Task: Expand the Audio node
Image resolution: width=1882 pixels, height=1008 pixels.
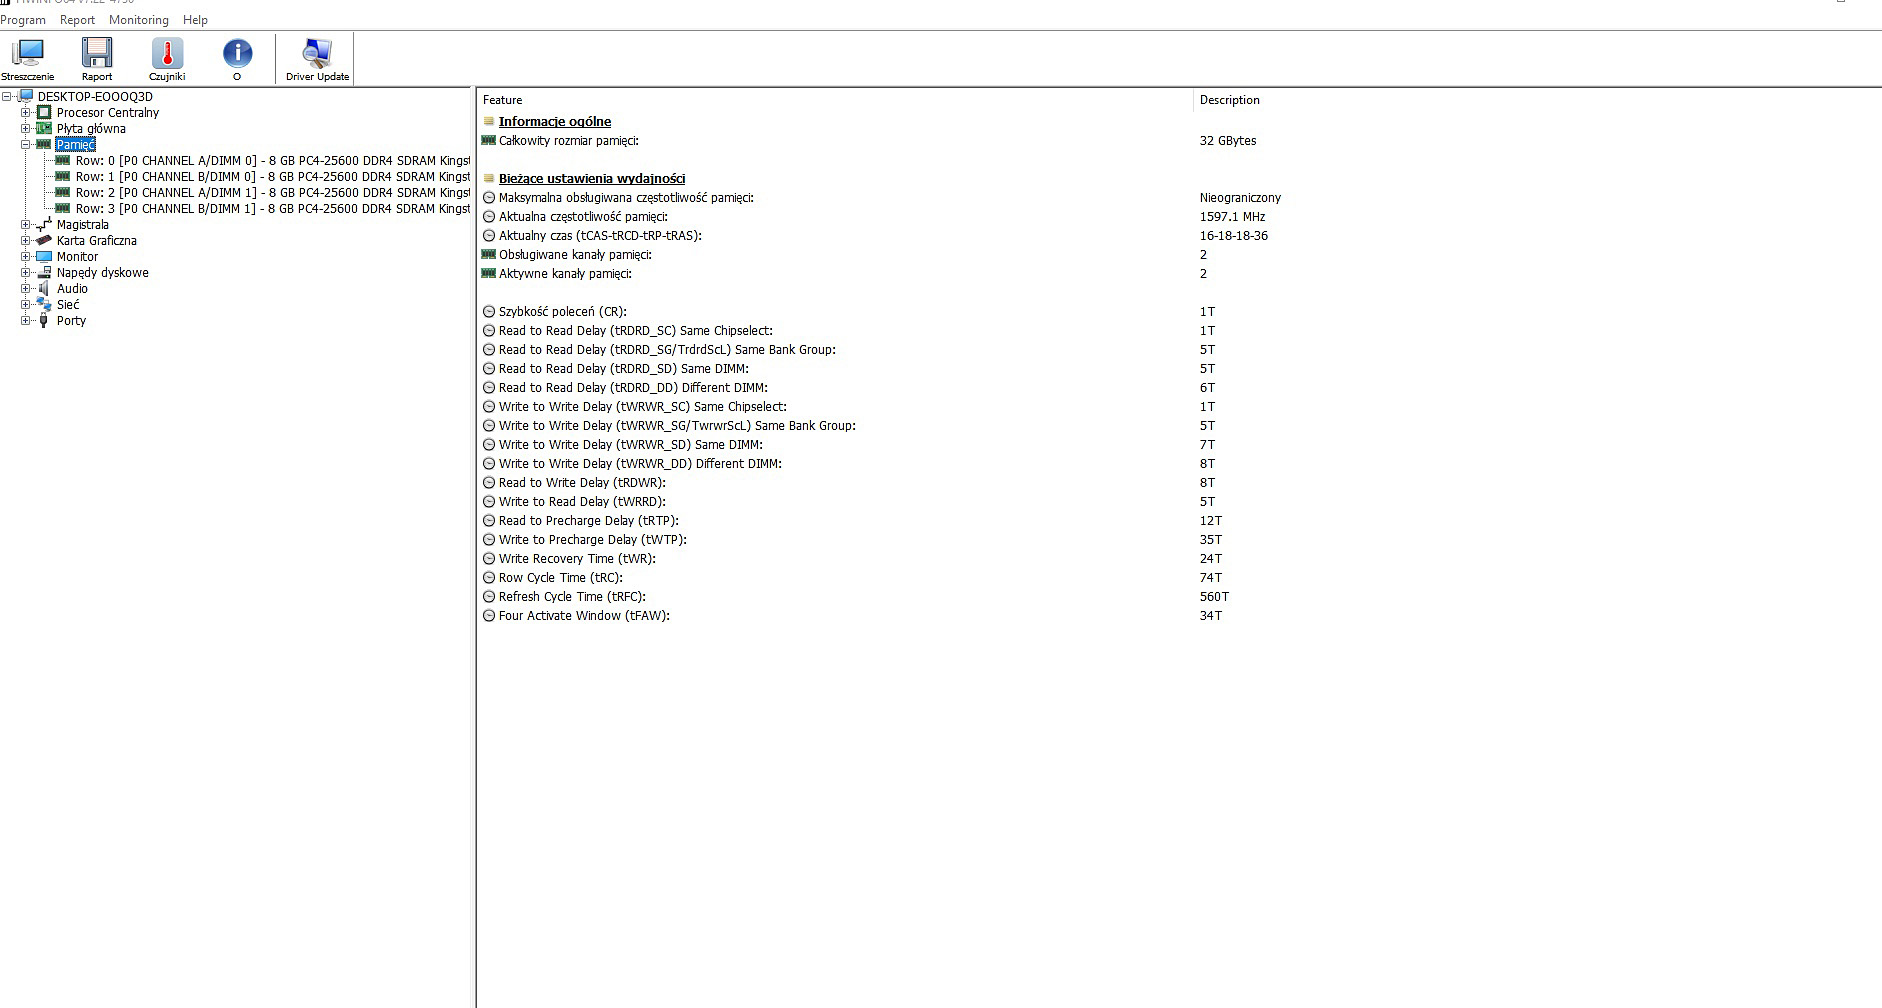Action: tap(26, 289)
